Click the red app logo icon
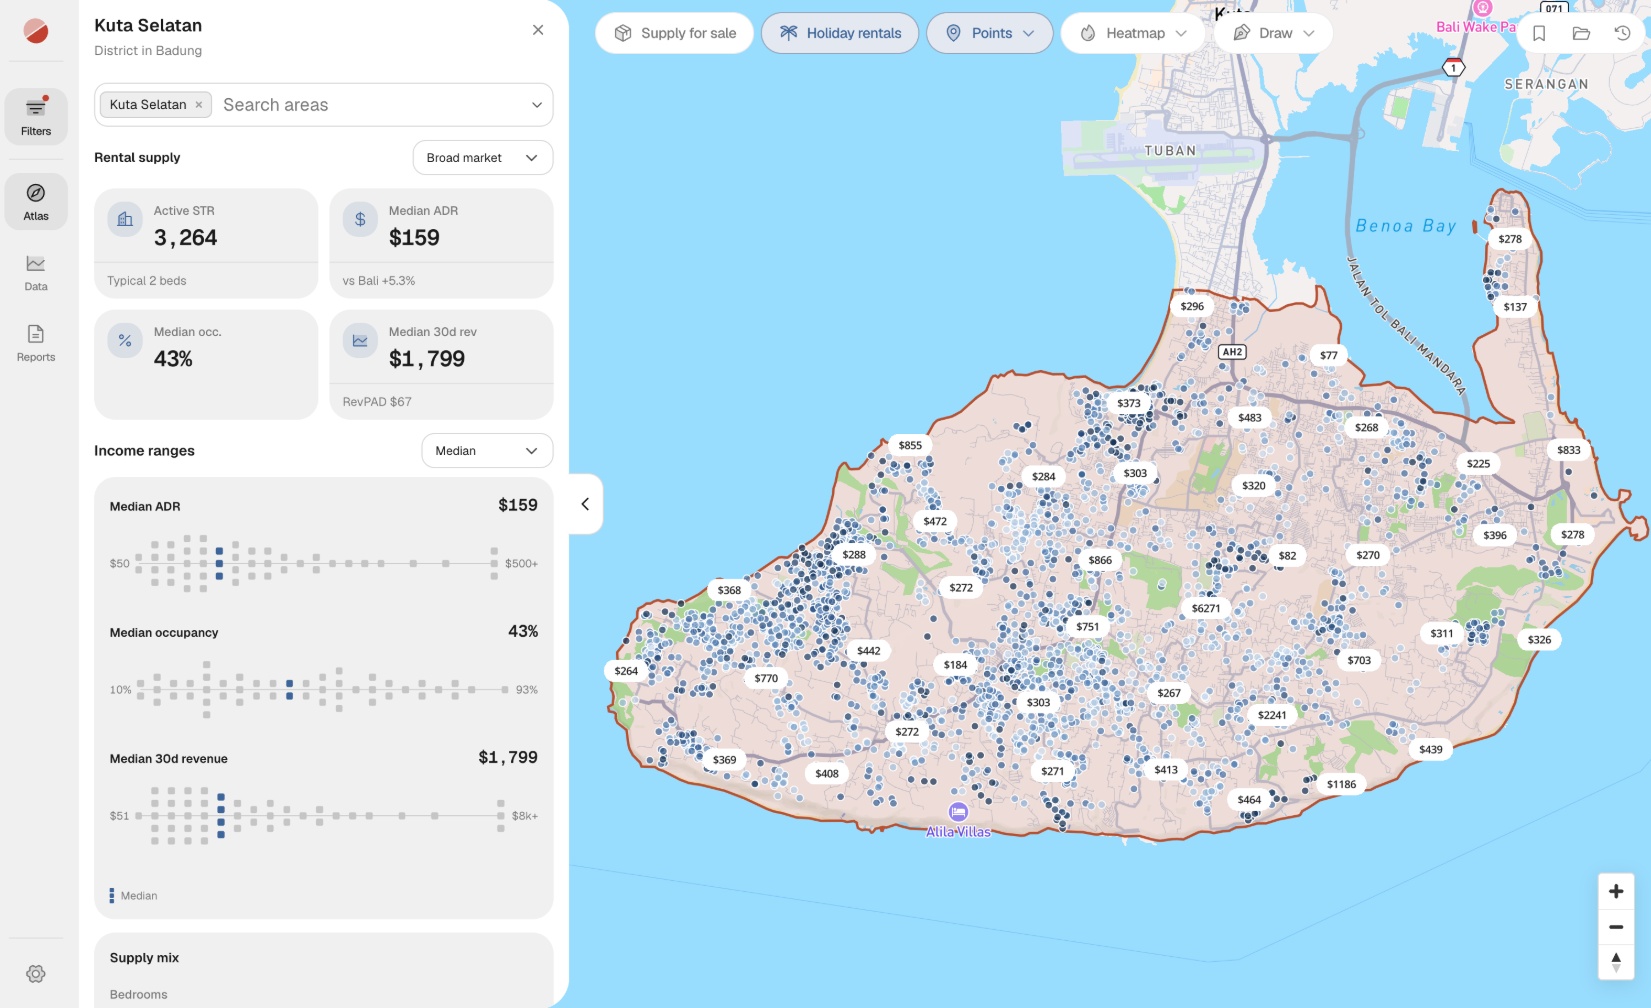The width and height of the screenshot is (1651, 1008). [x=36, y=31]
